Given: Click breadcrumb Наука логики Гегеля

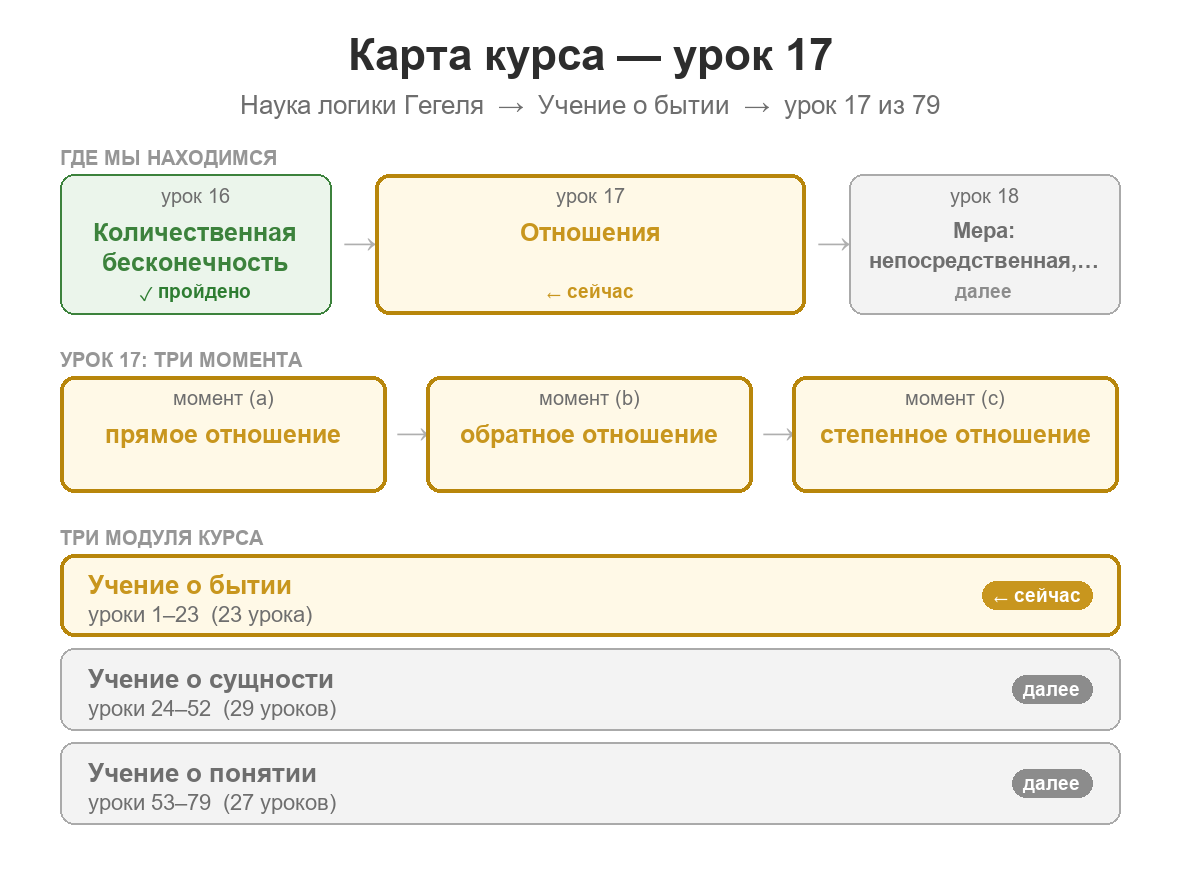Looking at the screenshot, I should pyautogui.click(x=362, y=105).
